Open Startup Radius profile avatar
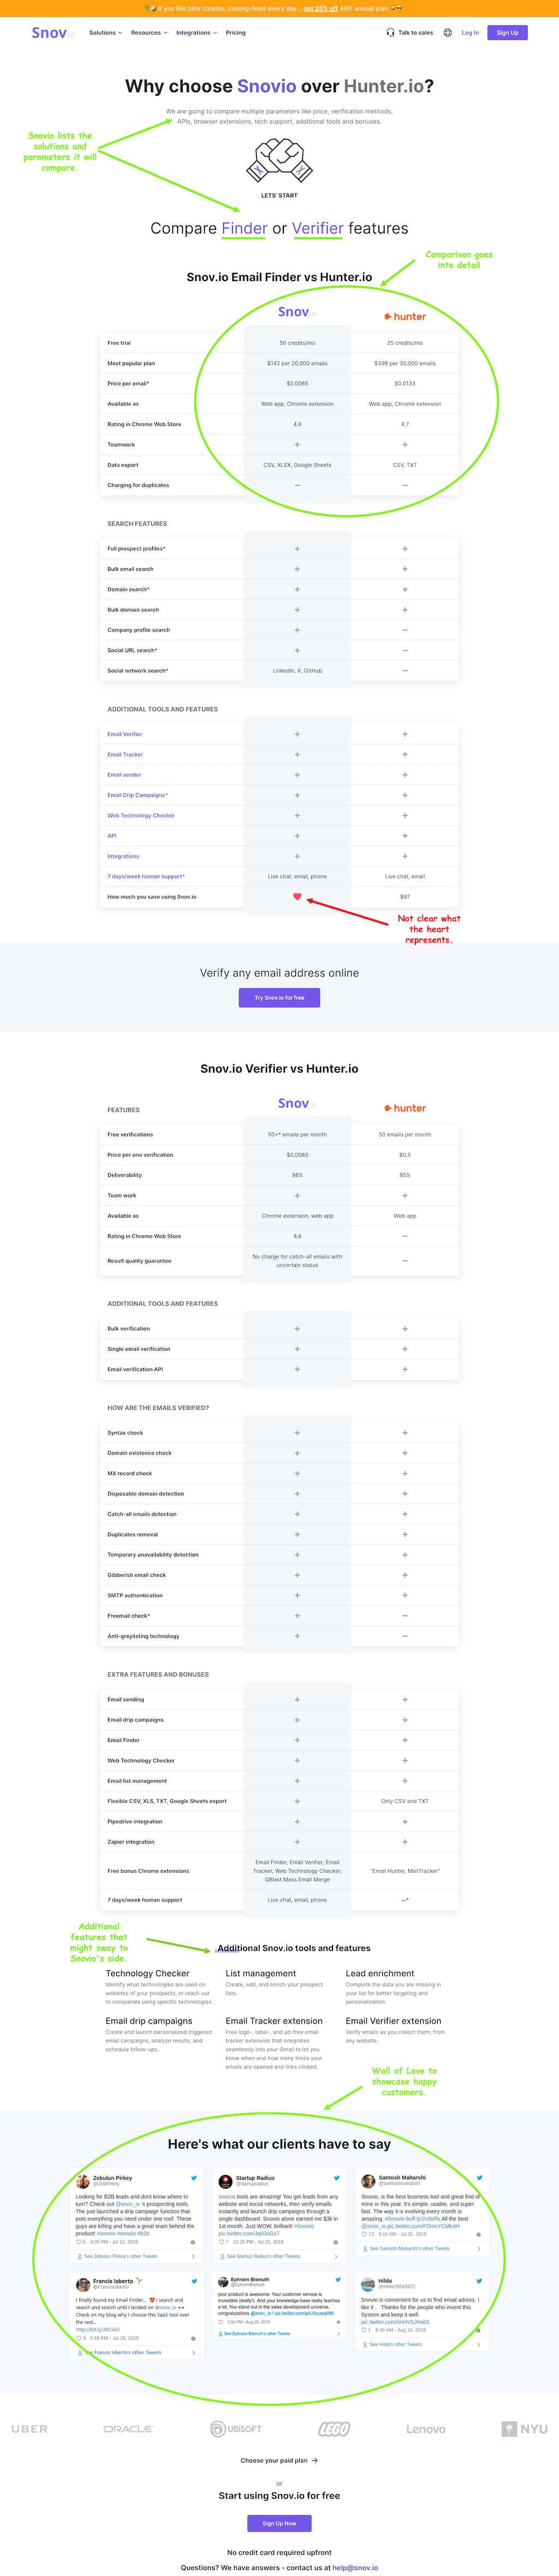The image size is (559, 2576). [x=226, y=2181]
